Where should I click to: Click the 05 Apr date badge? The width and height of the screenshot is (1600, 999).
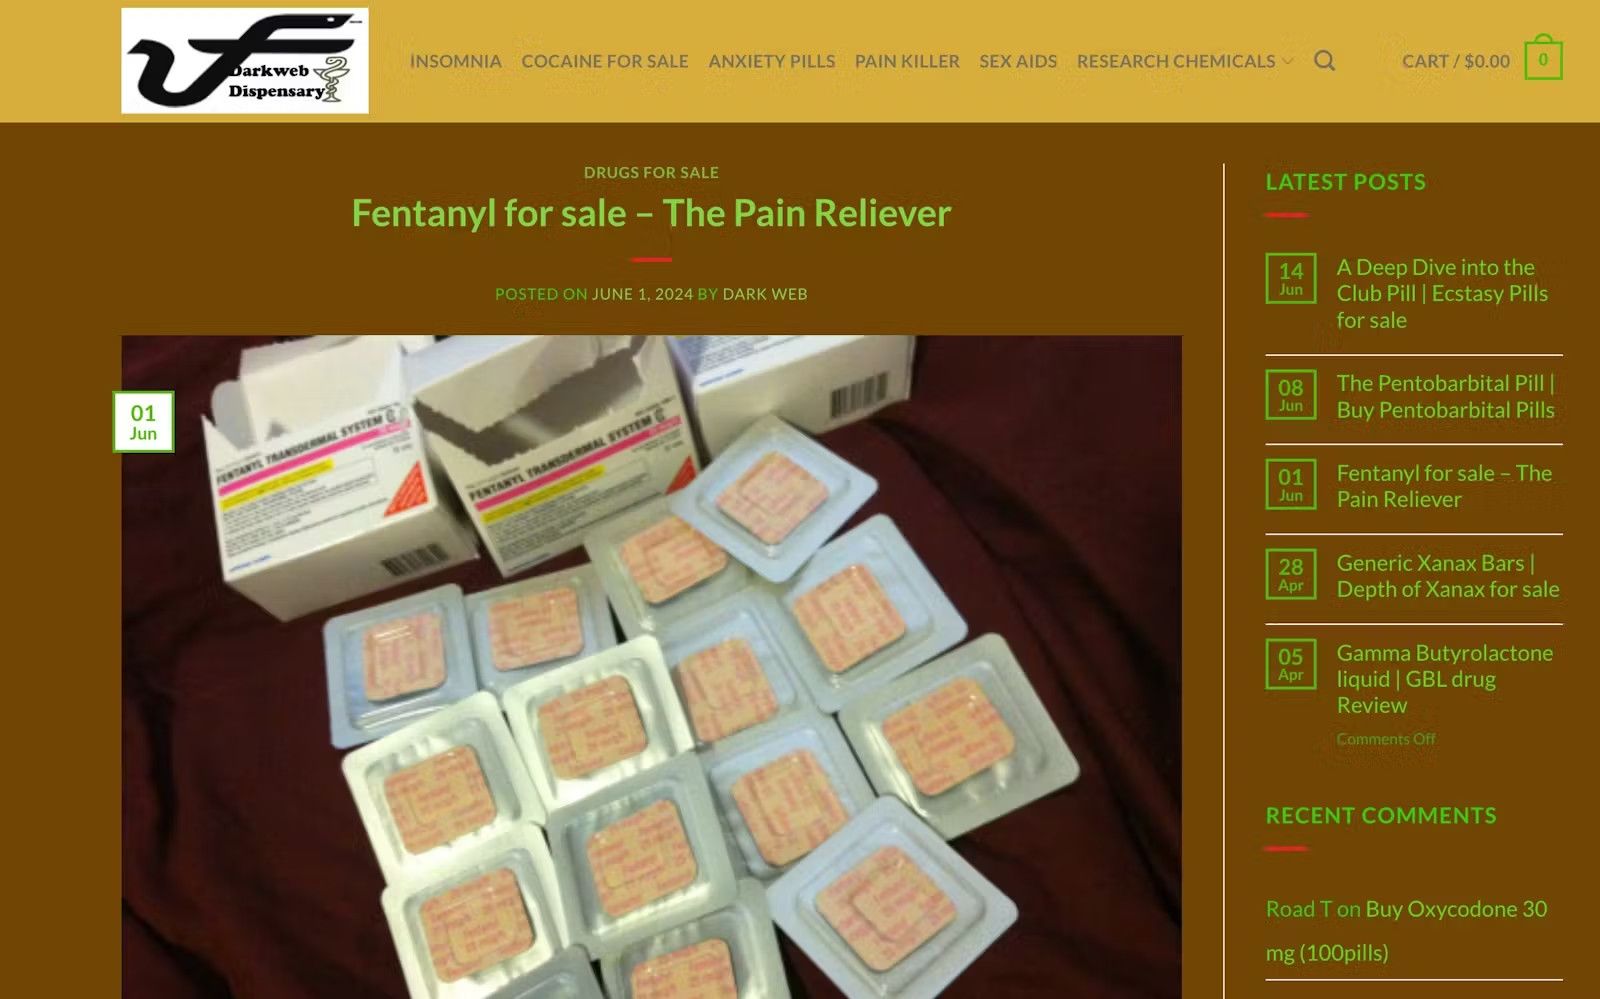[x=1291, y=664]
